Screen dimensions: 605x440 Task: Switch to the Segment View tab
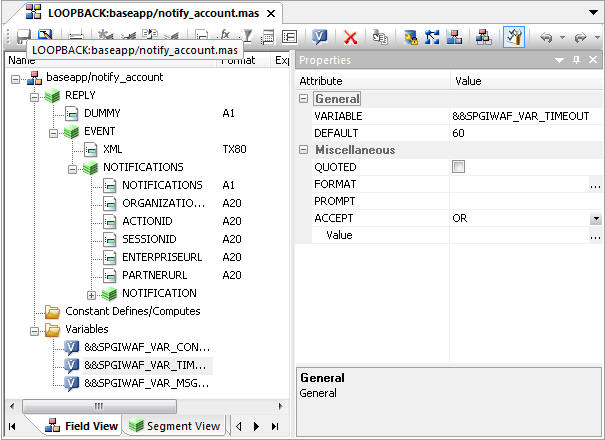pos(174,426)
